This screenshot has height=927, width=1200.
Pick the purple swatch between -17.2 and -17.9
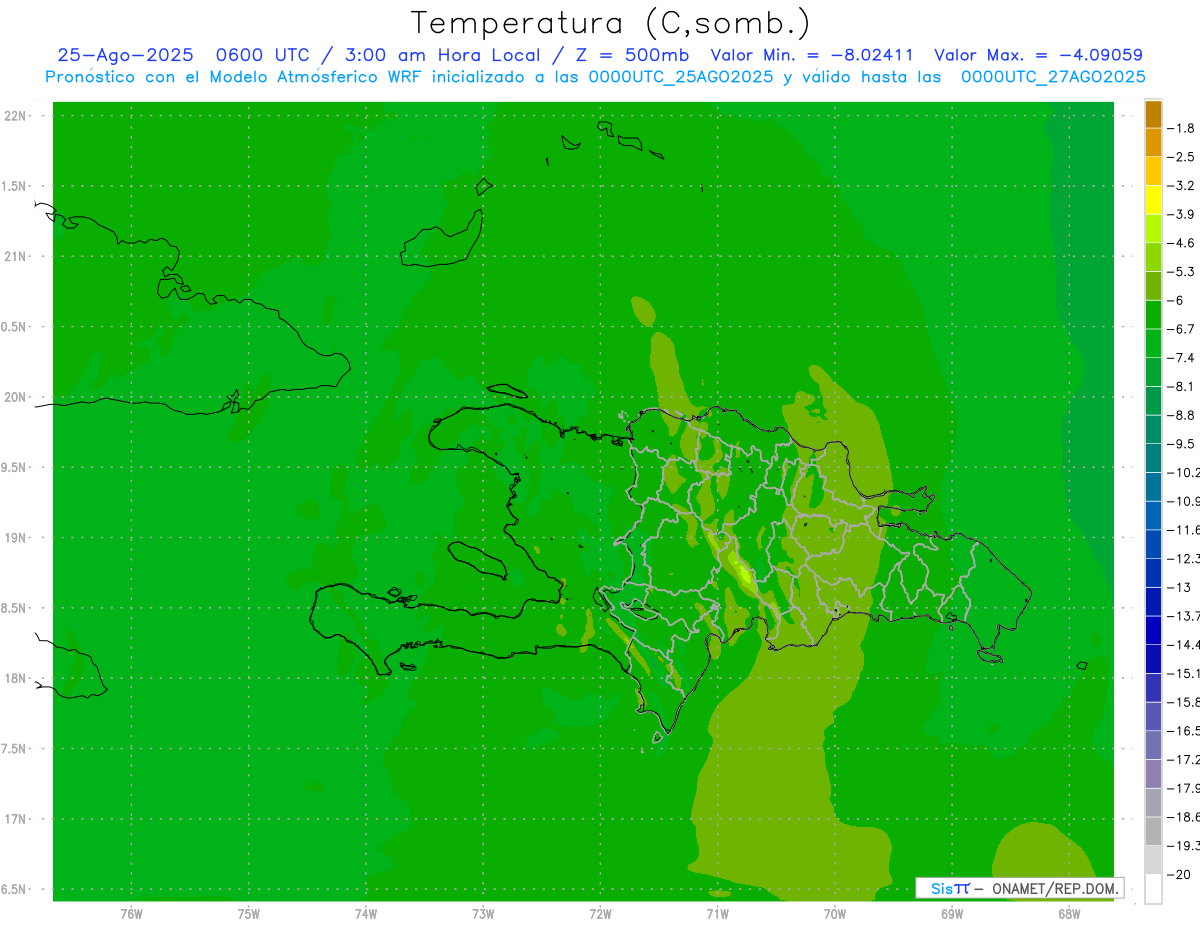tap(1153, 774)
